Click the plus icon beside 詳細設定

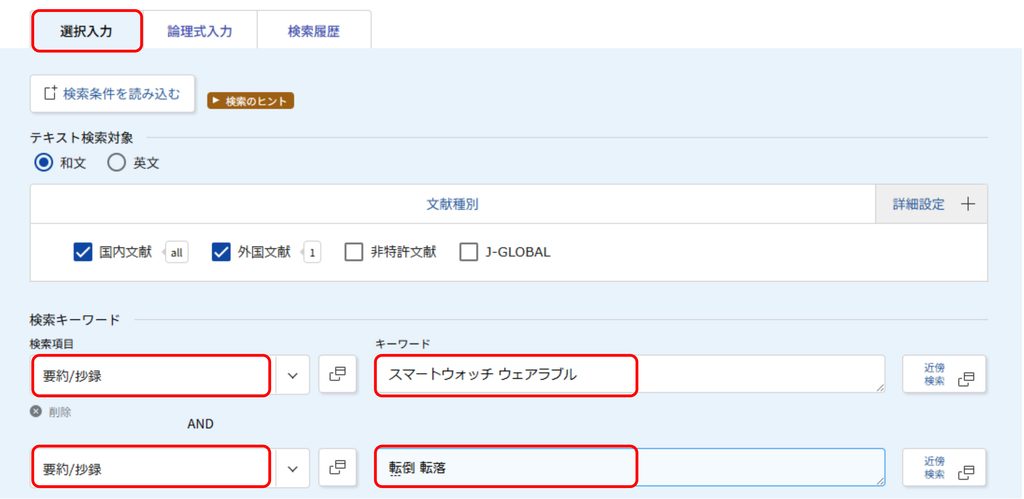coord(968,204)
